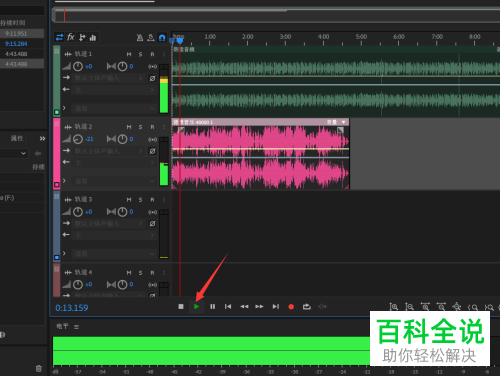The width and height of the screenshot is (500, 376).
Task: Click zoom out amplitude icon
Action: (x=409, y=307)
